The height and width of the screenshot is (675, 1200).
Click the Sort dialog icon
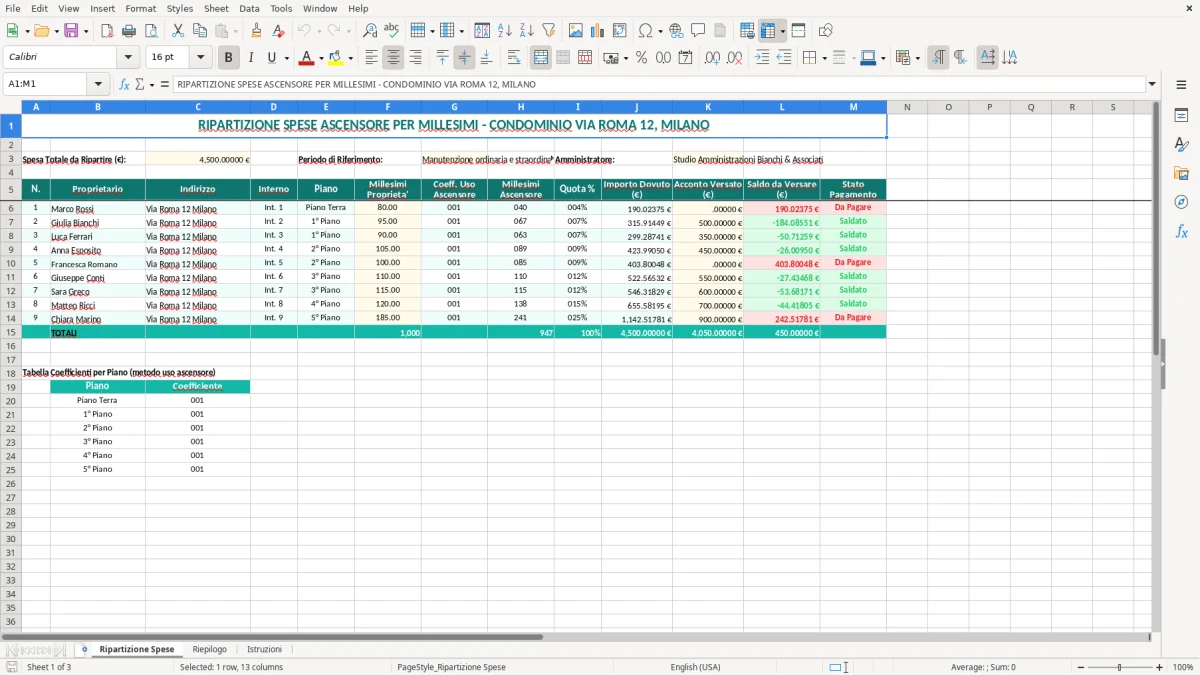(482, 31)
